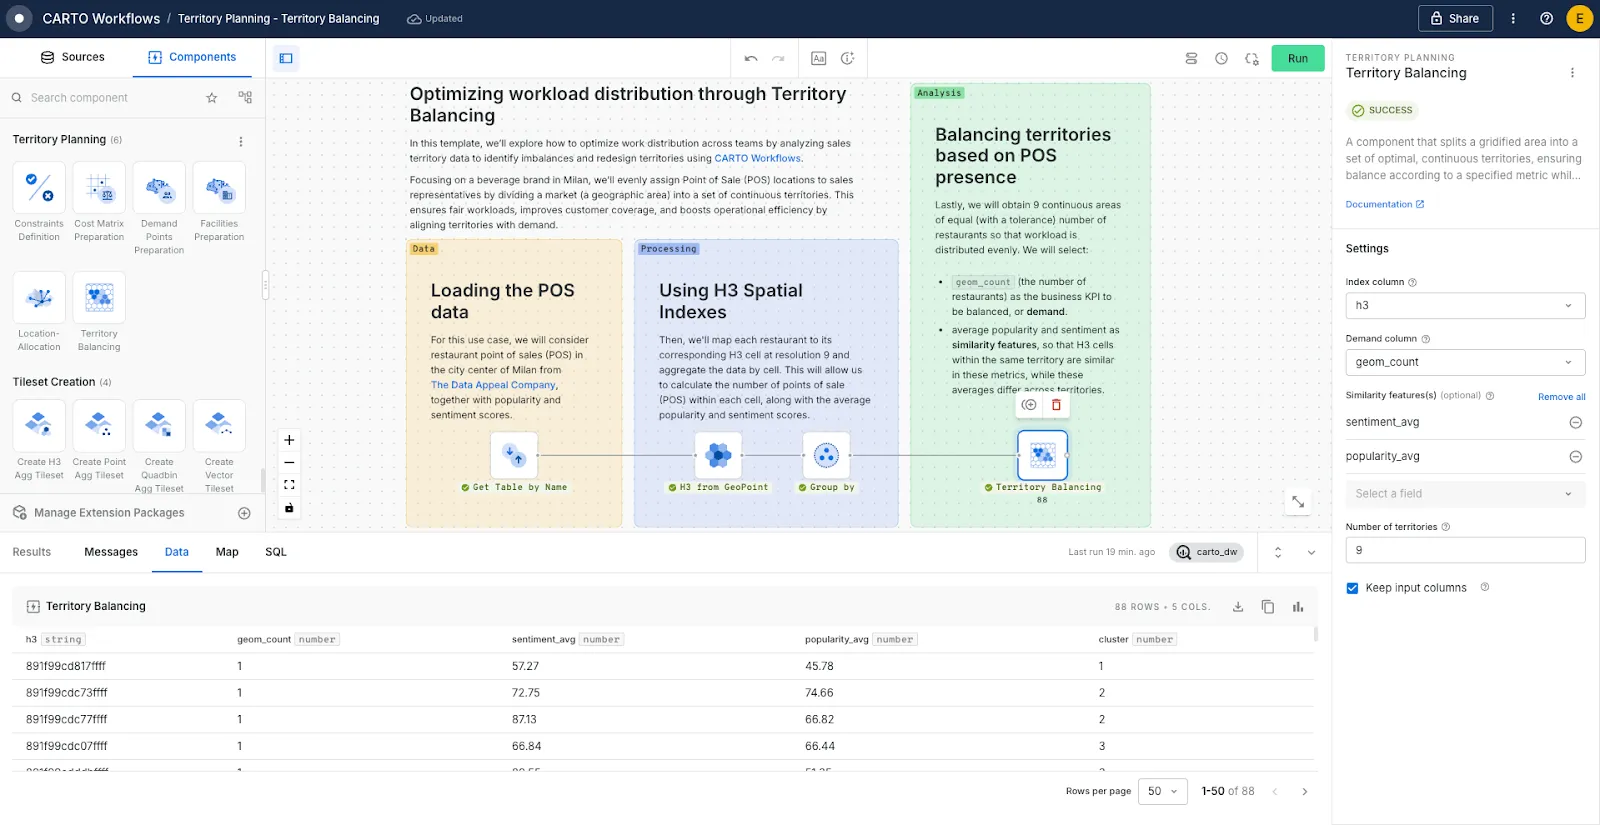This screenshot has width=1600, height=825.
Task: Expand the canvas with diagonal arrow
Action: coord(1298,502)
